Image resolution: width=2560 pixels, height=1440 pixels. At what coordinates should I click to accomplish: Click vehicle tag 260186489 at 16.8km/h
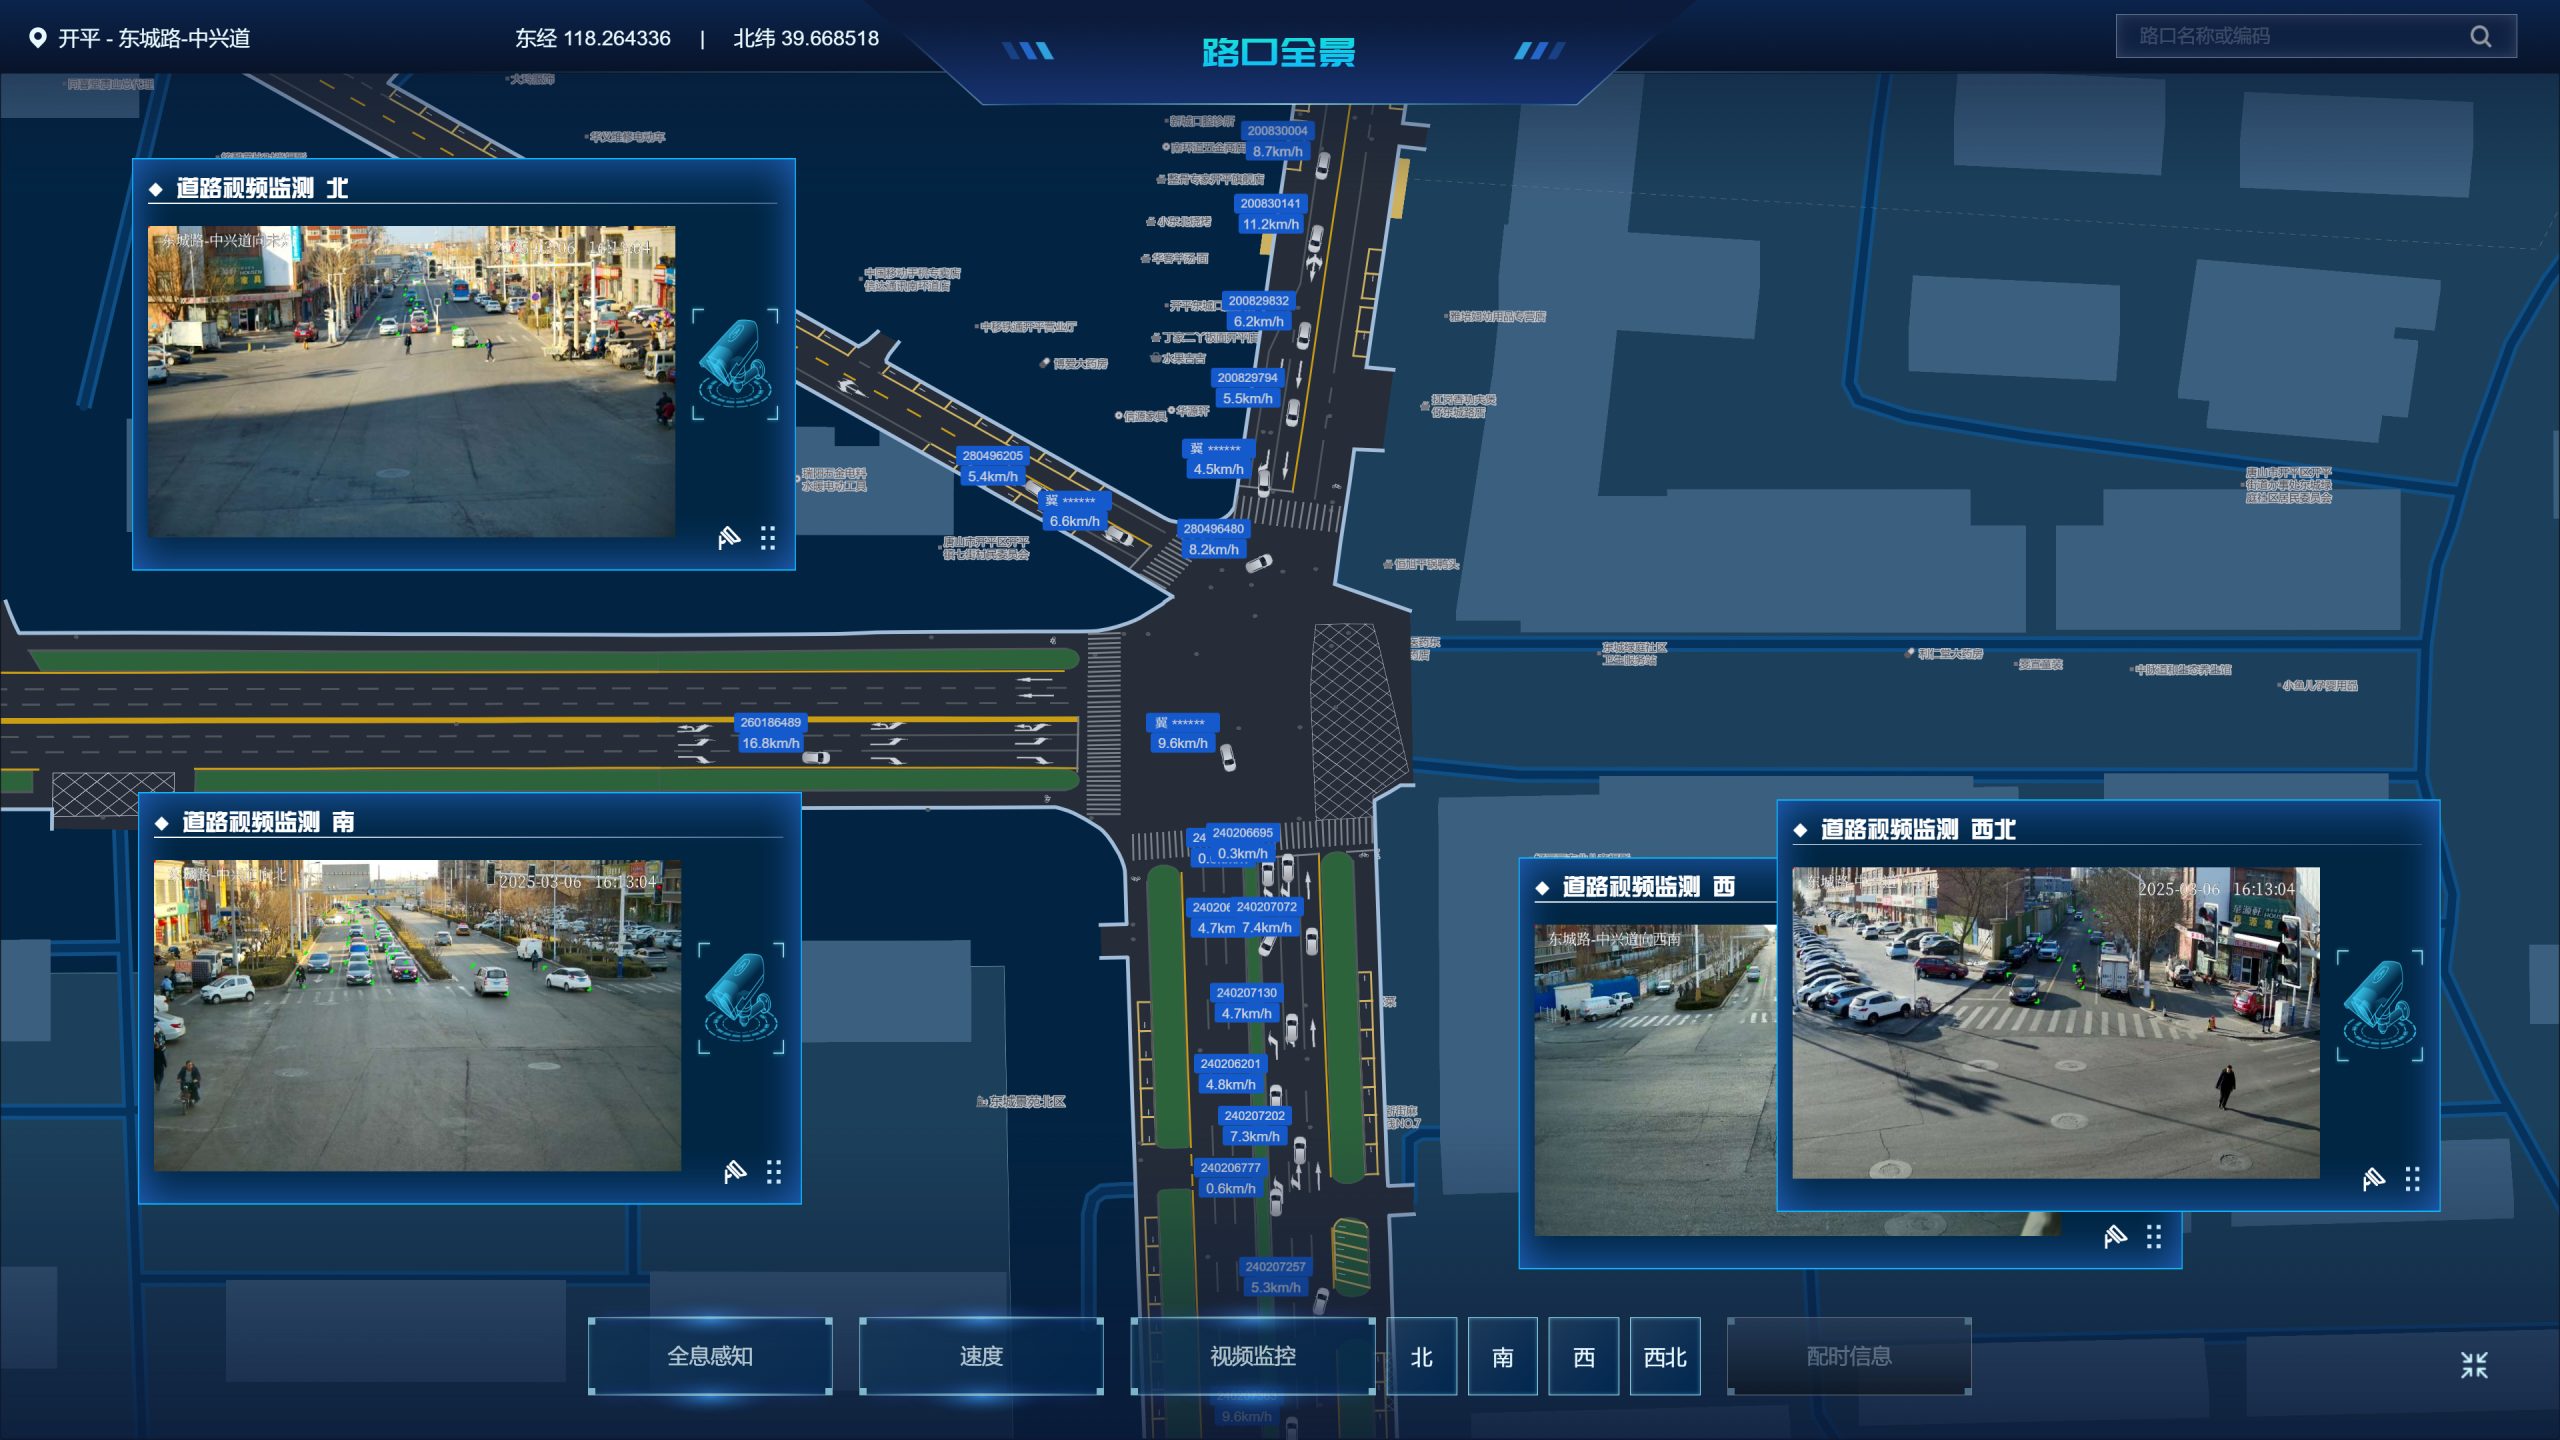[770, 733]
